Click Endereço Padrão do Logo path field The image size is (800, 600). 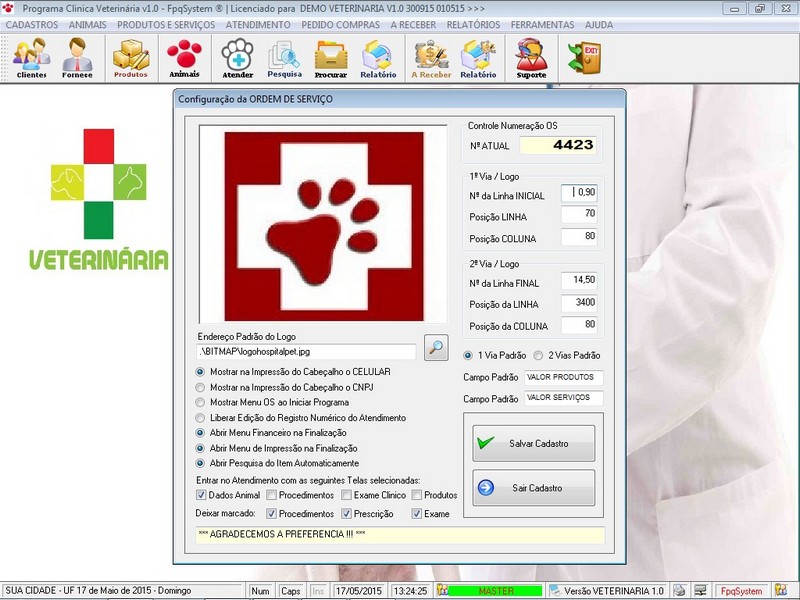(306, 352)
